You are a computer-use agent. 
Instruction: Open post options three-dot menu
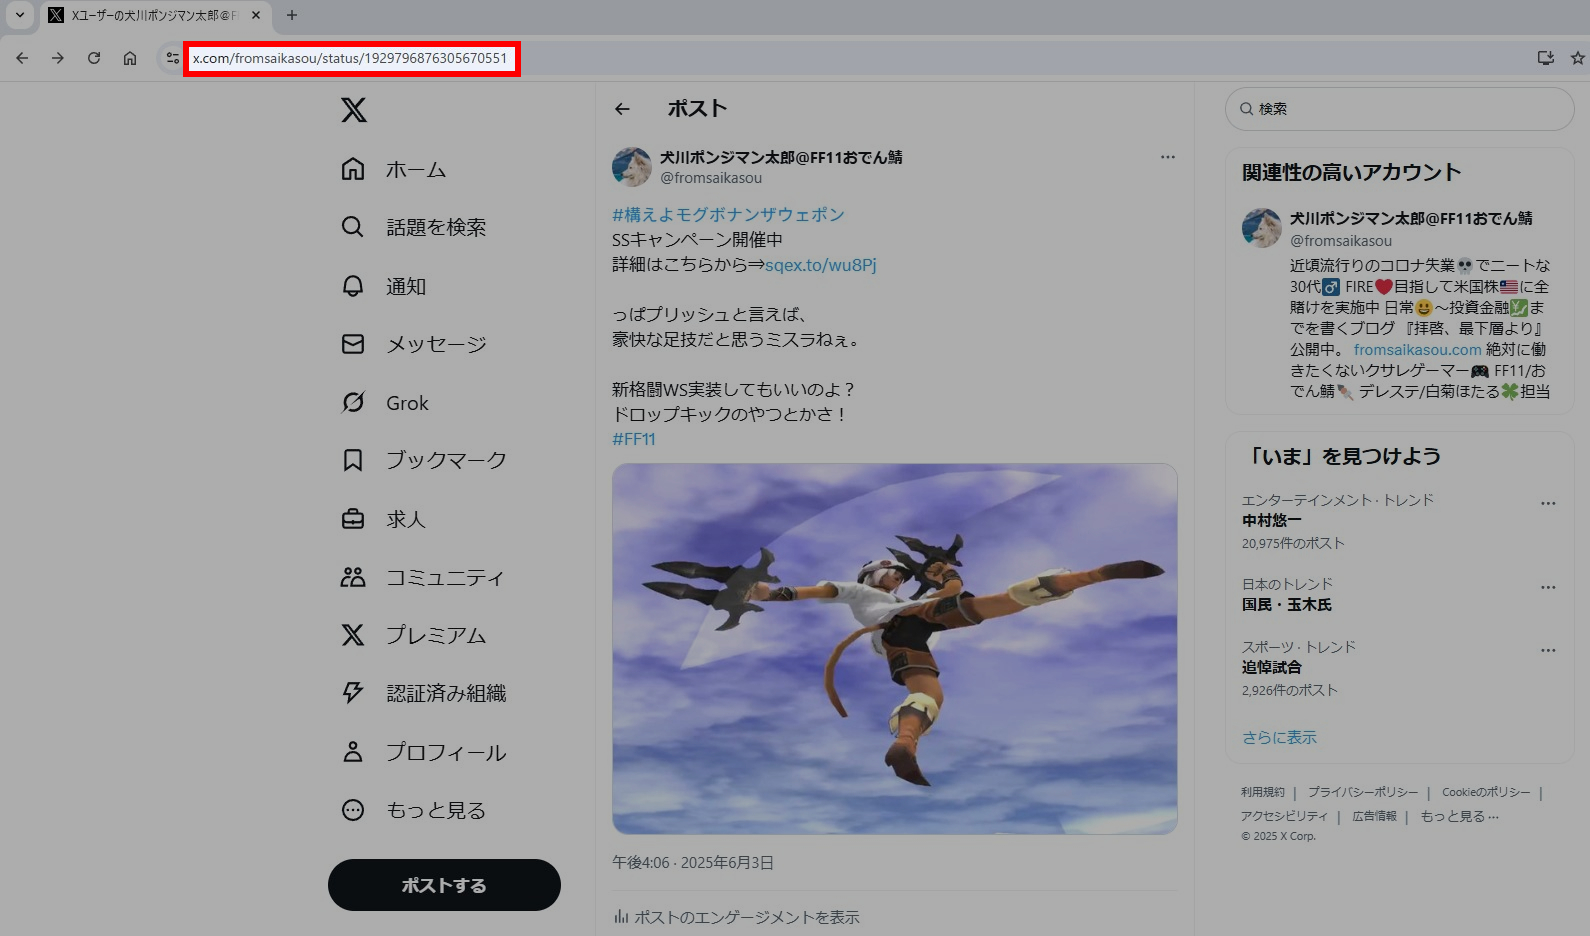coord(1168,157)
